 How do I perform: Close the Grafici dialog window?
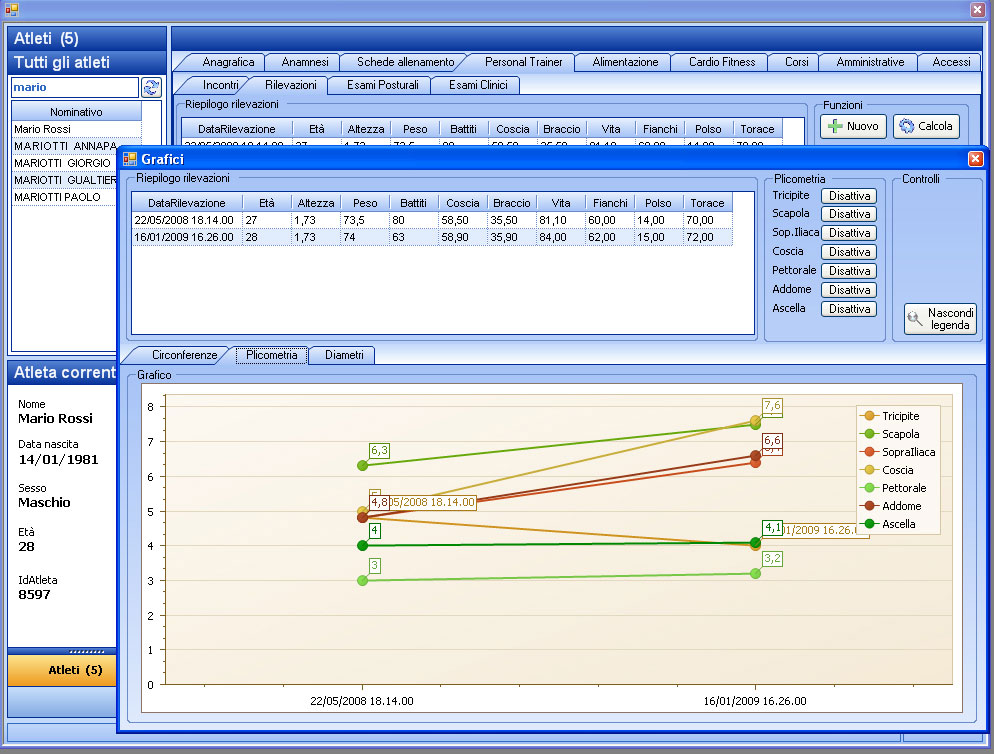point(975,159)
